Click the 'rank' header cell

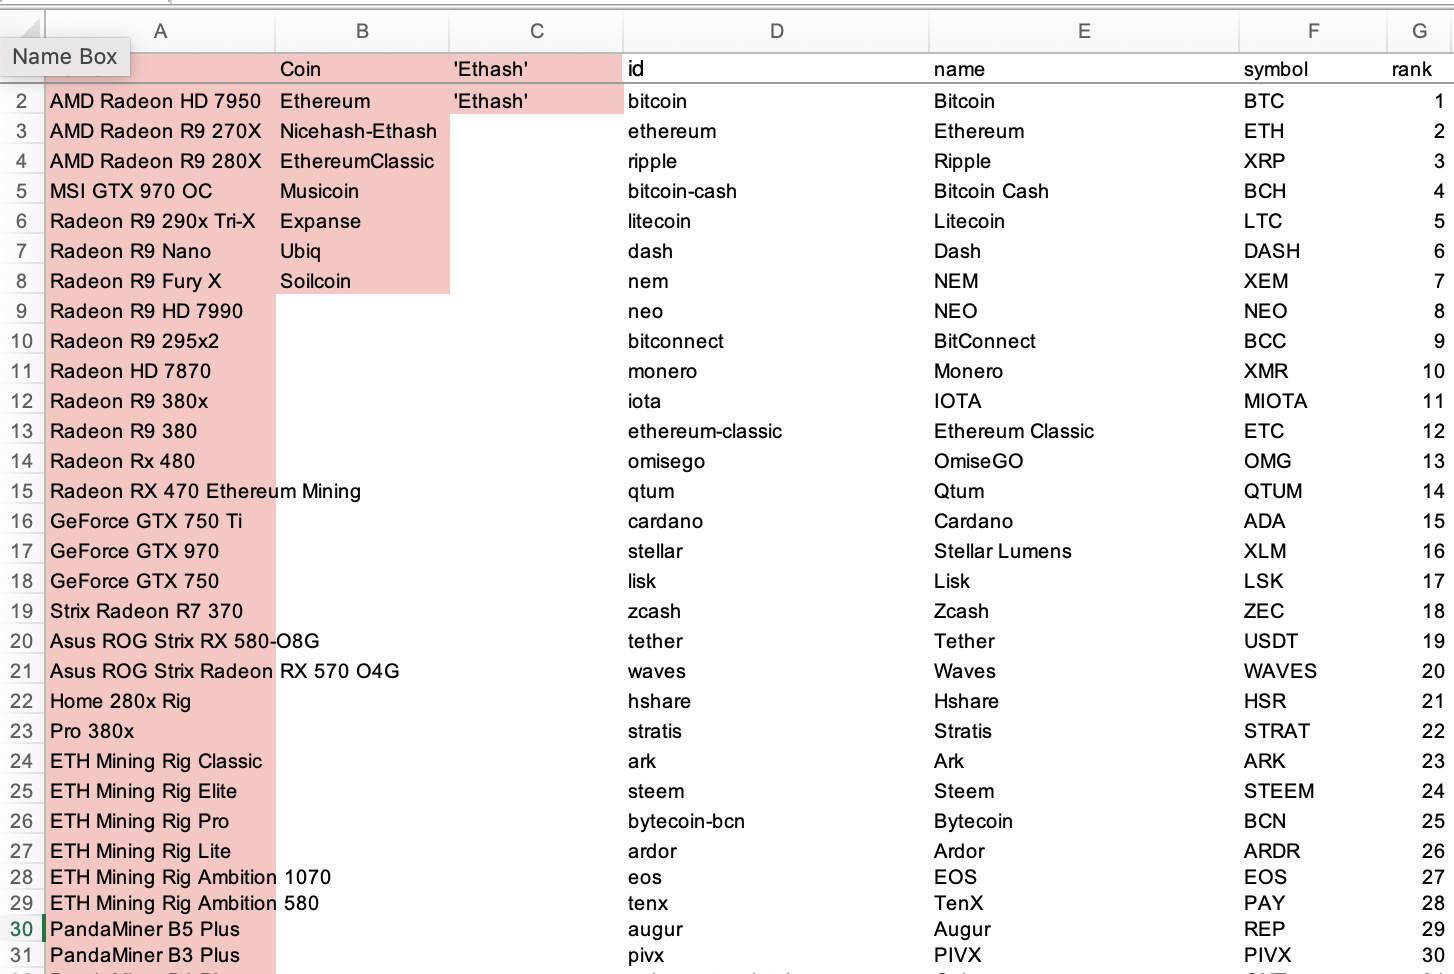1420,69
